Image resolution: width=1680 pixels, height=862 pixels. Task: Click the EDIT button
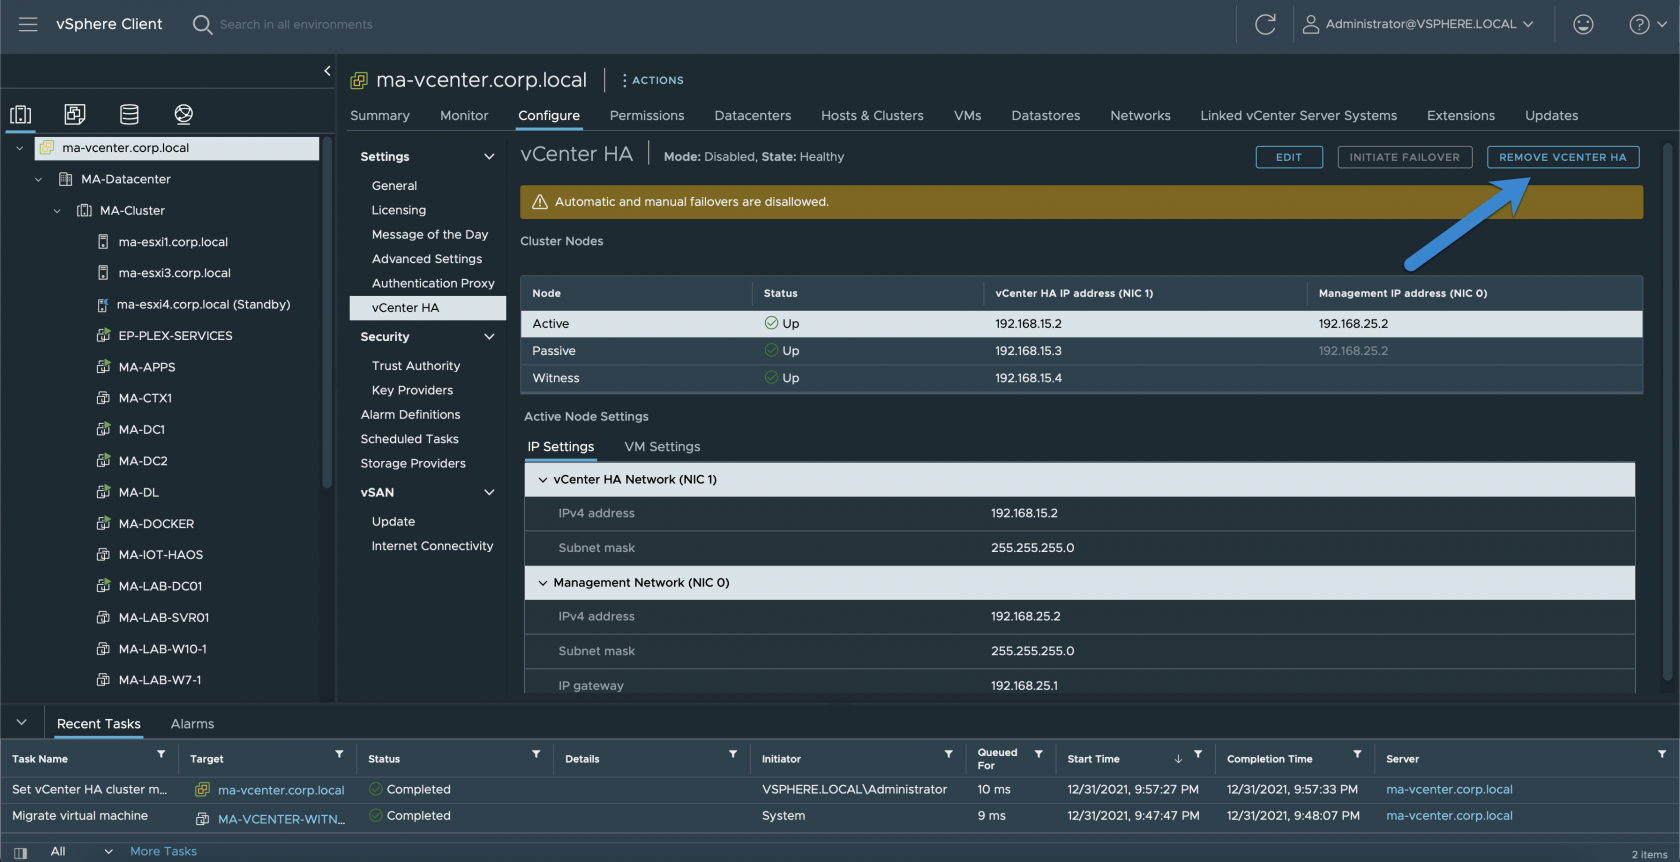tap(1289, 157)
